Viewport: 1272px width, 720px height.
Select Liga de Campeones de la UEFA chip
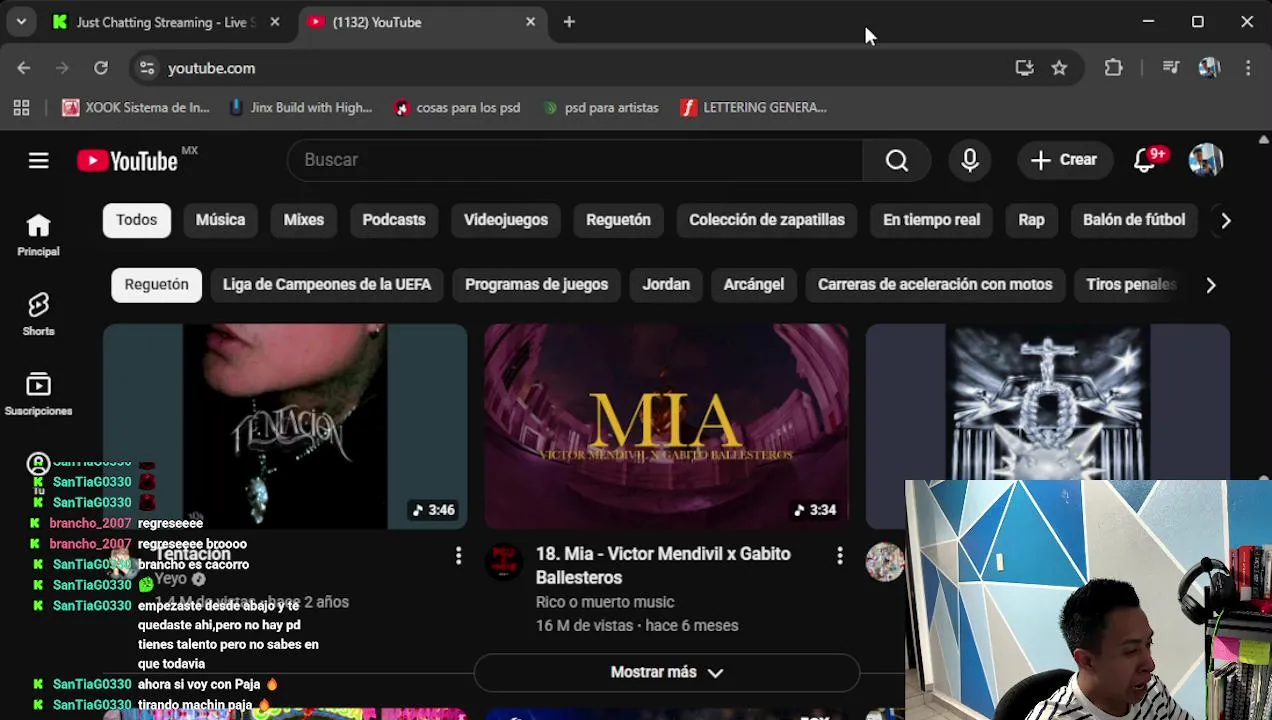tap(327, 285)
